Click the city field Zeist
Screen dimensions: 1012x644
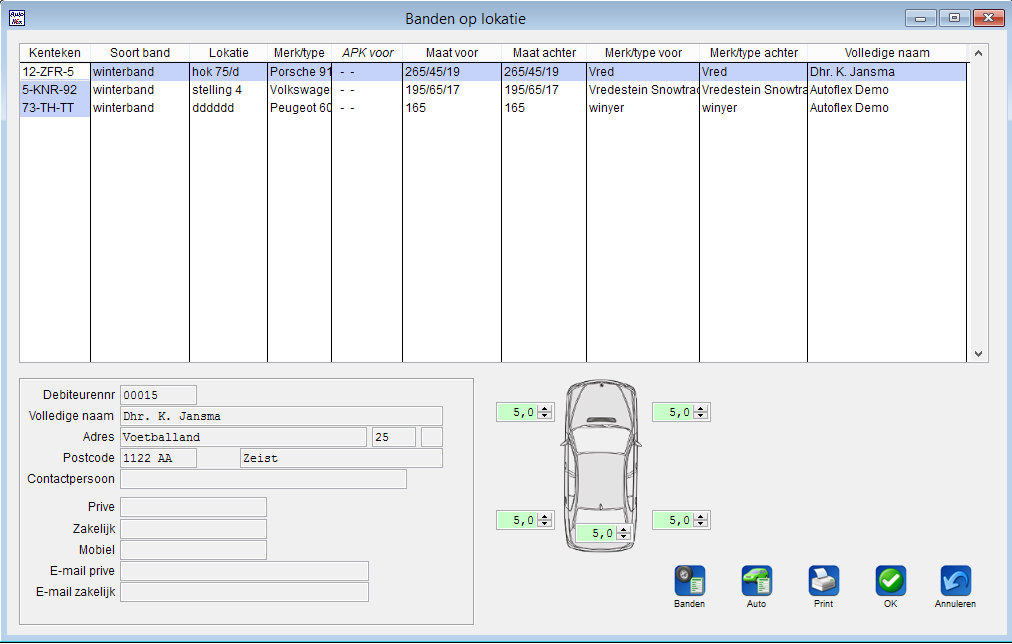[341, 458]
